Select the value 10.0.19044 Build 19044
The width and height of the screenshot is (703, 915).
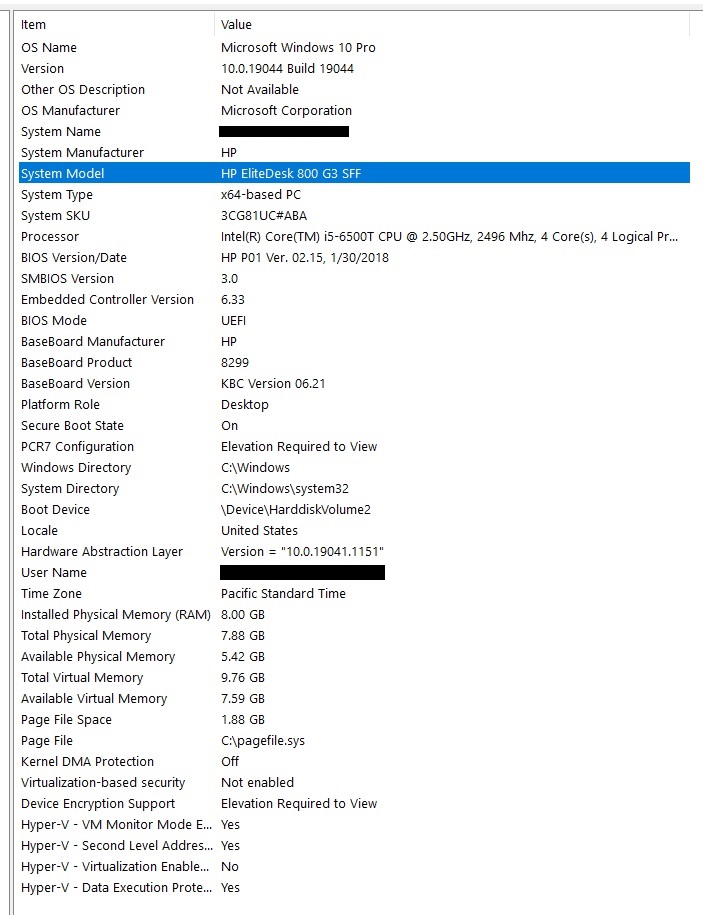point(287,68)
